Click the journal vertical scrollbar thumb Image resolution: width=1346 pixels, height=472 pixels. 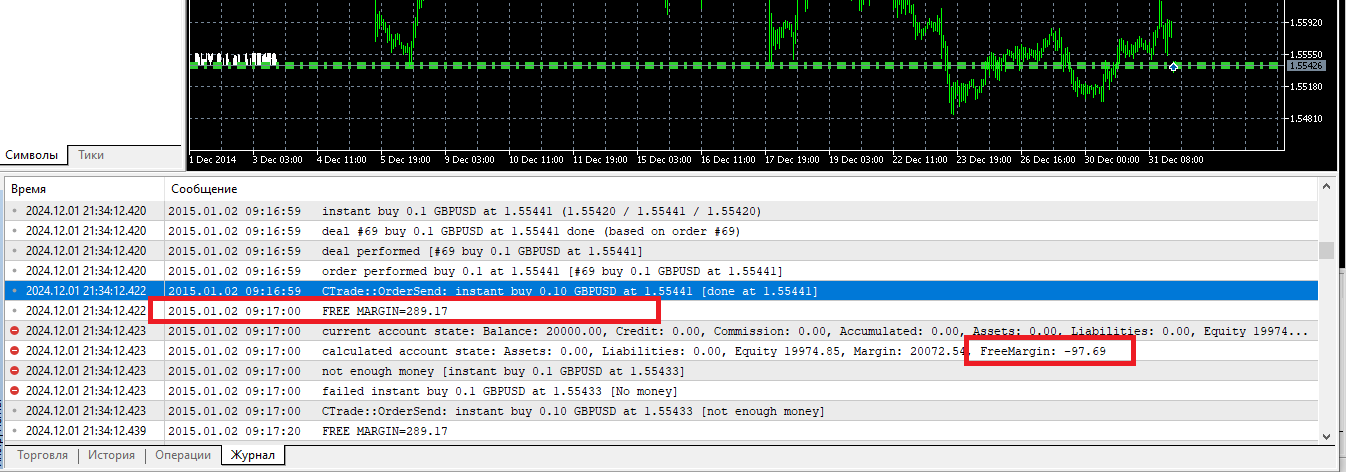click(x=1326, y=250)
